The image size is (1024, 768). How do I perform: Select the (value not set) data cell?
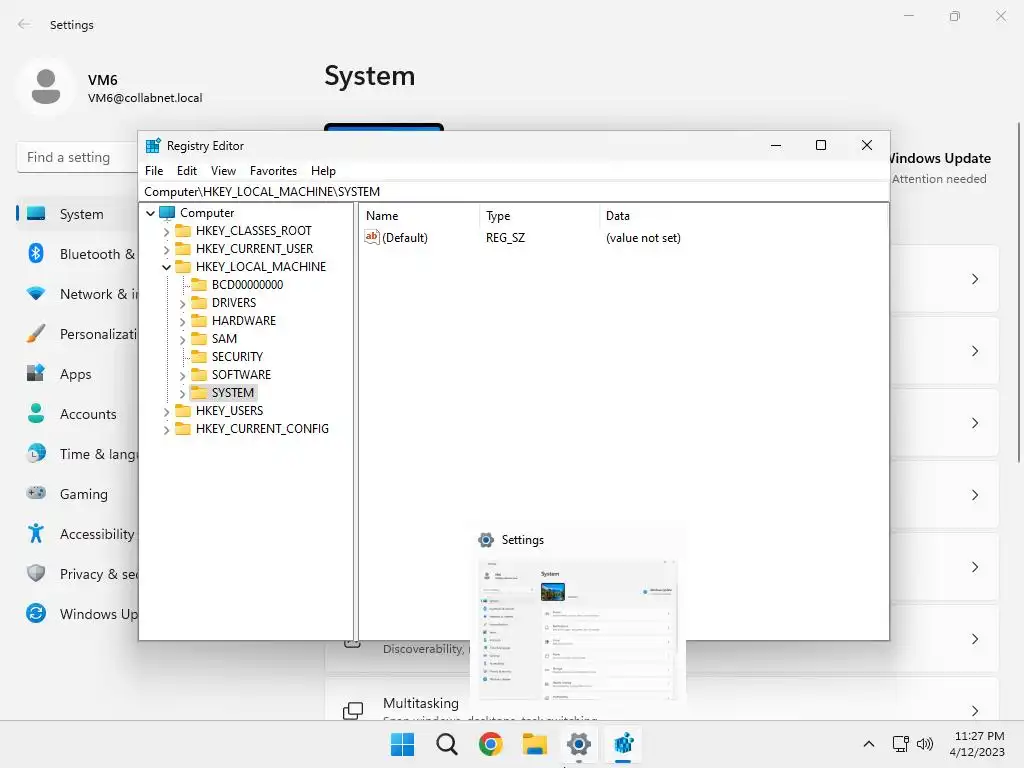(643, 238)
